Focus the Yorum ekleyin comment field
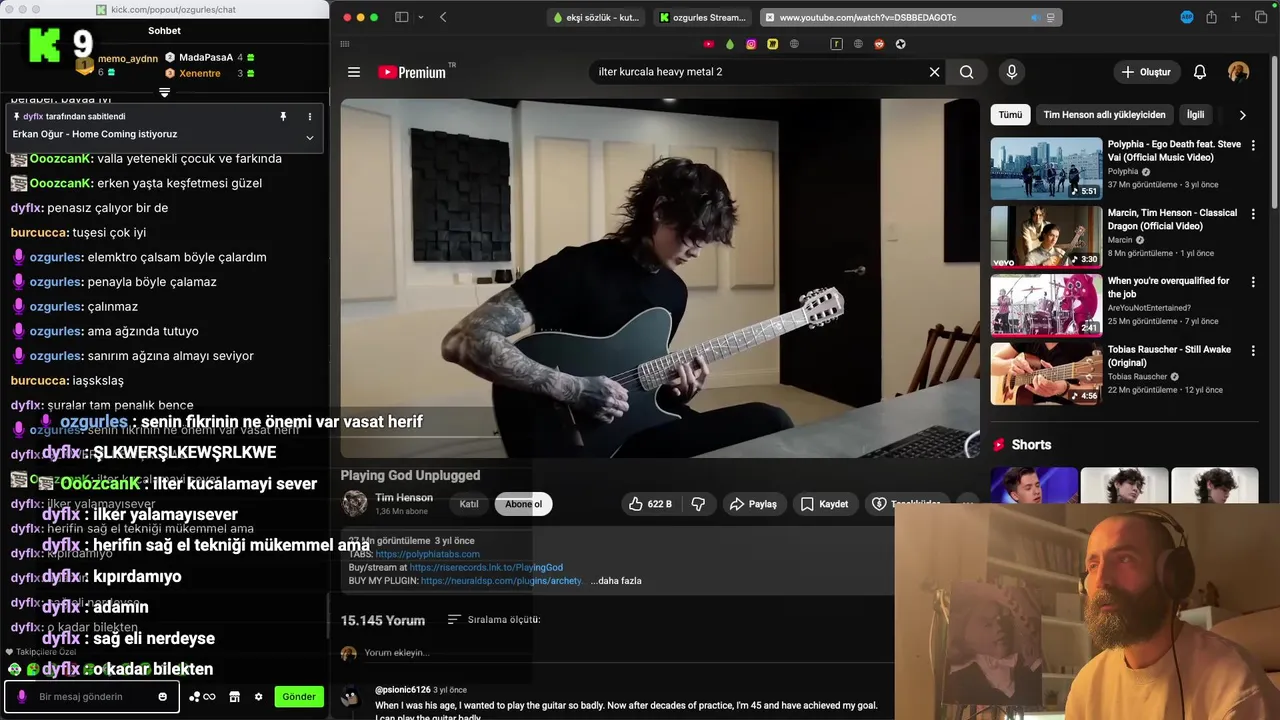The width and height of the screenshot is (1280, 720). (397, 653)
